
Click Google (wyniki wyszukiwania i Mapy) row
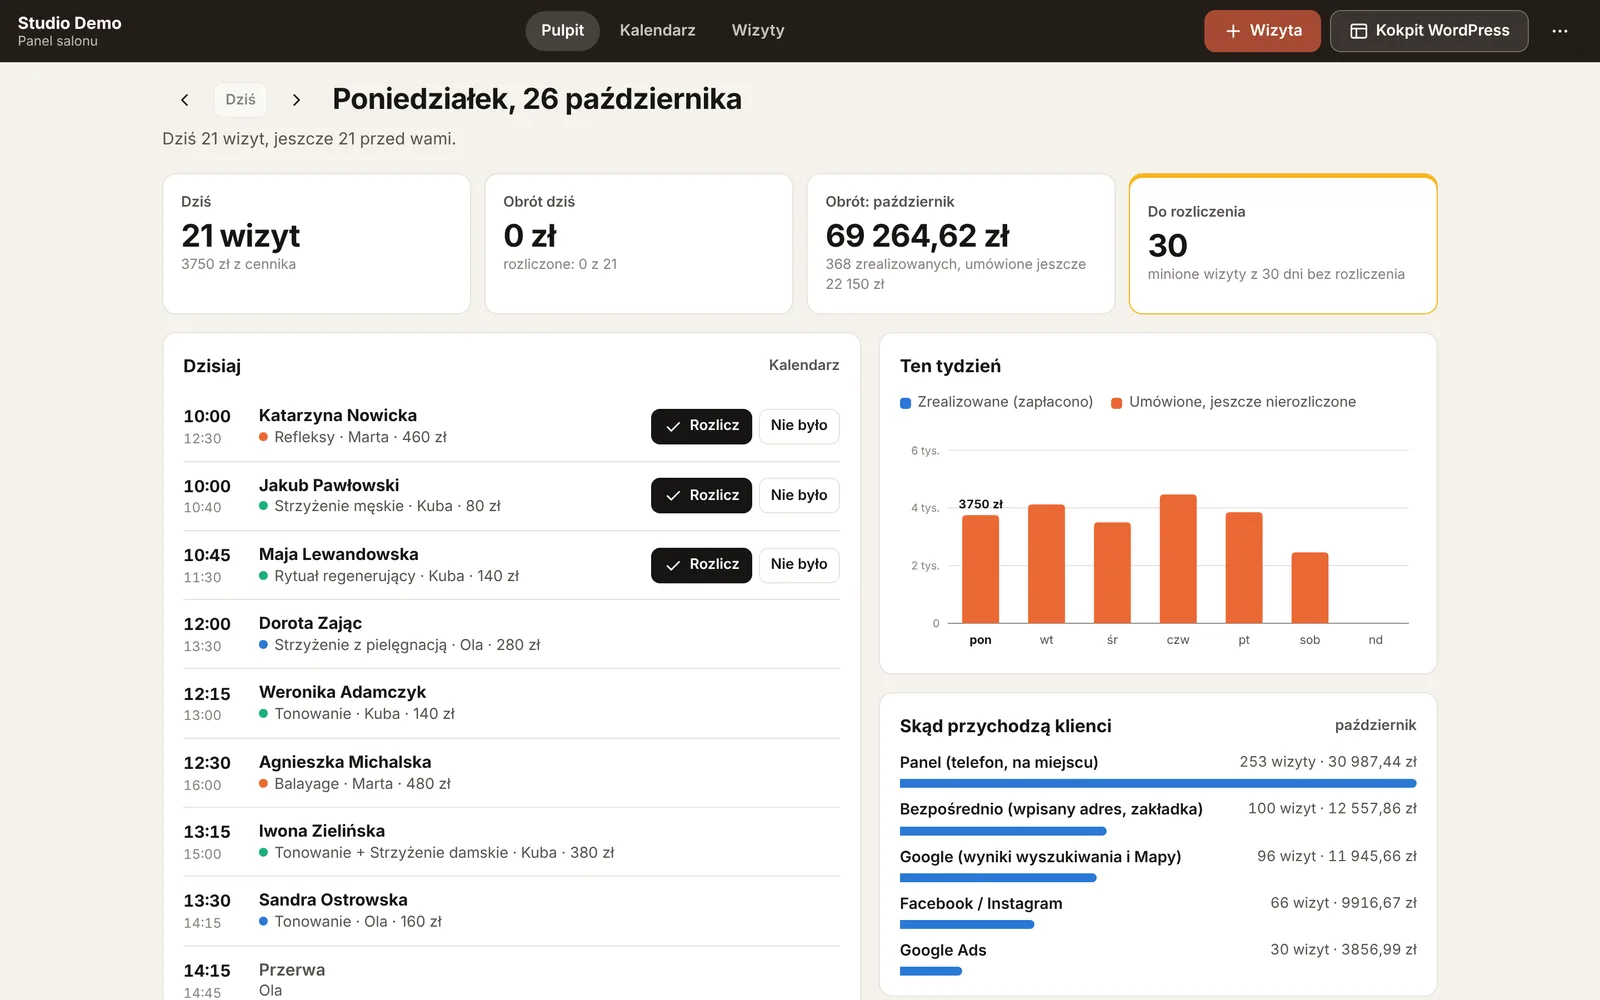[x=1158, y=865]
